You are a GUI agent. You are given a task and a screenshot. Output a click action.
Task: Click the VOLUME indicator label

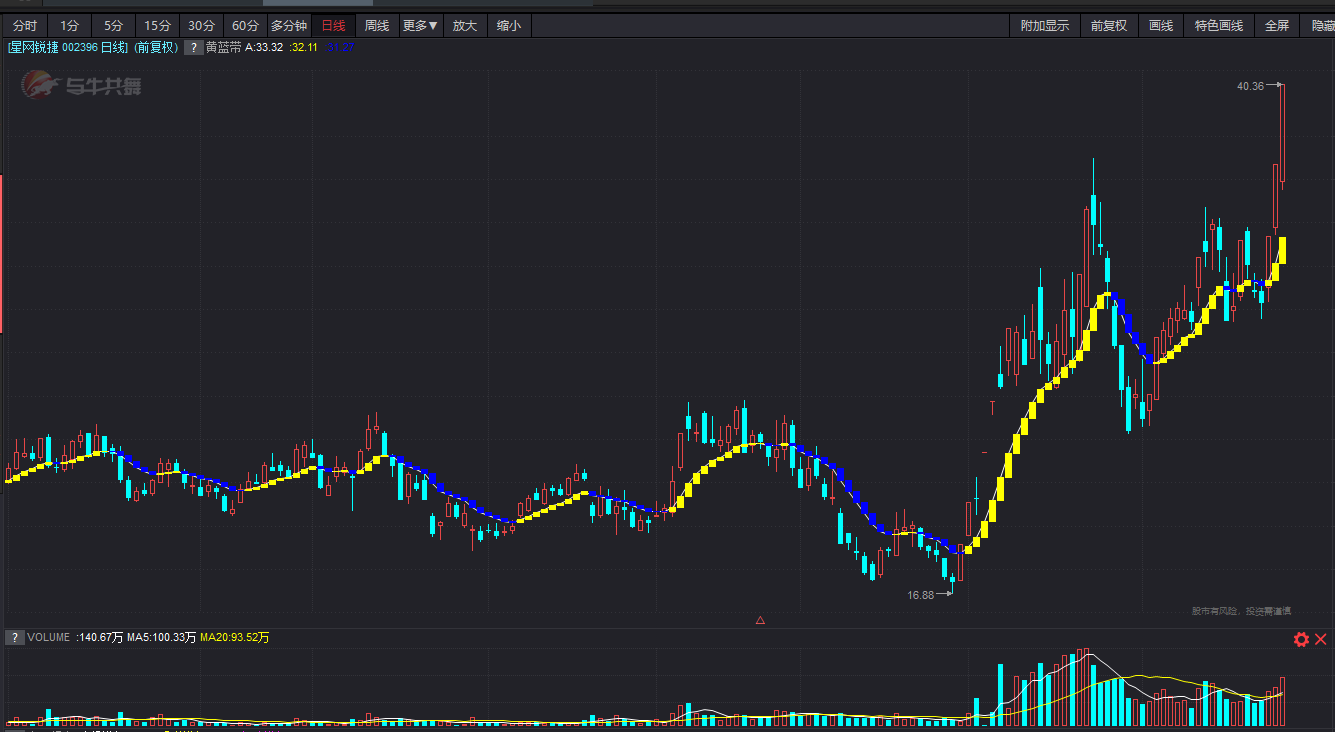[49, 637]
